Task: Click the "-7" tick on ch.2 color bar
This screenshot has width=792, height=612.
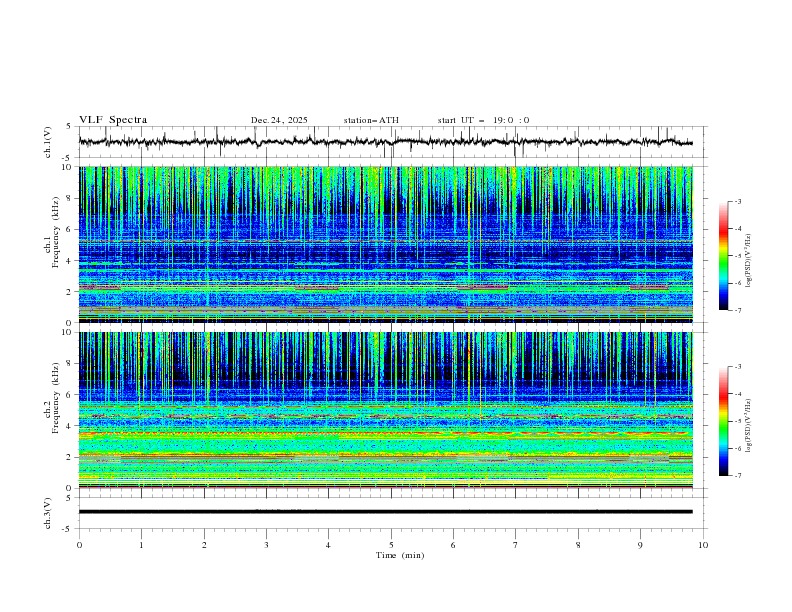Action: point(737,476)
